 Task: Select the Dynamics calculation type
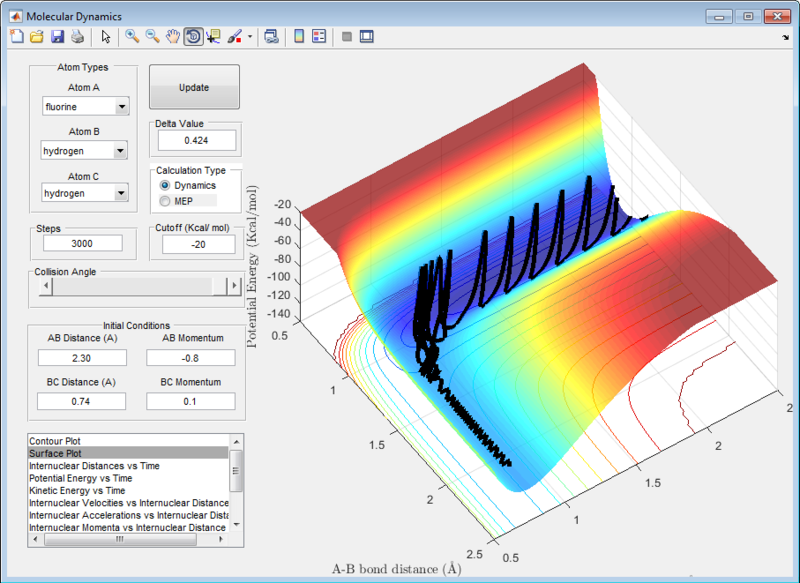[x=166, y=186]
